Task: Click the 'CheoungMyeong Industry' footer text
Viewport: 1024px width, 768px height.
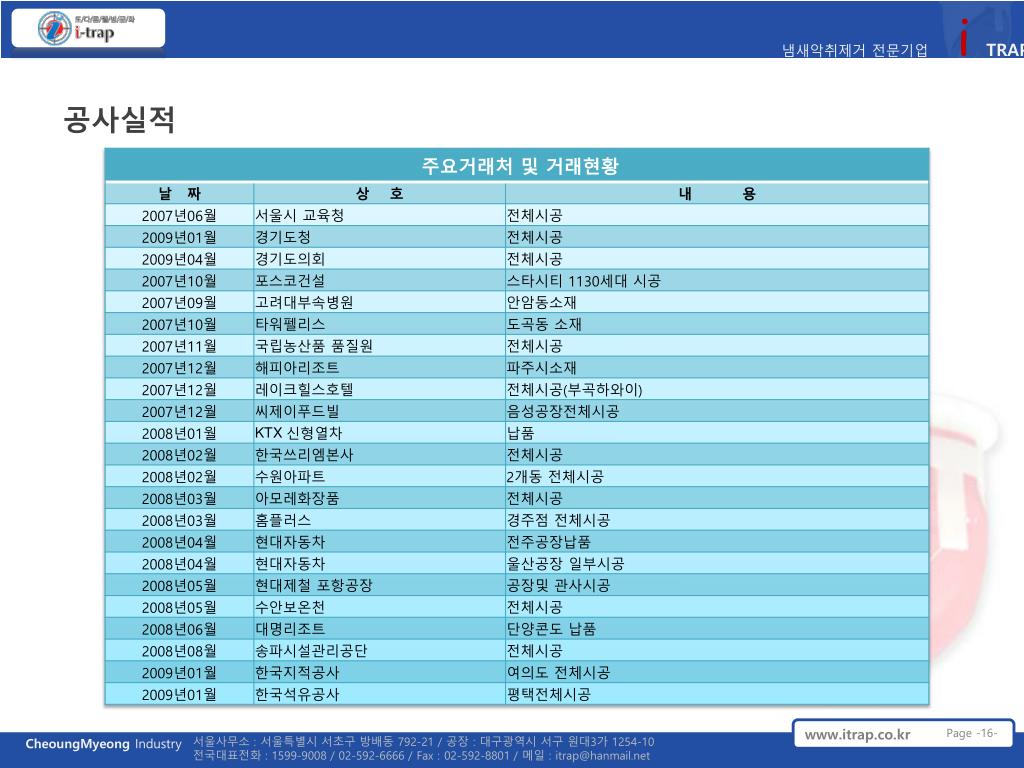Action: [x=103, y=744]
